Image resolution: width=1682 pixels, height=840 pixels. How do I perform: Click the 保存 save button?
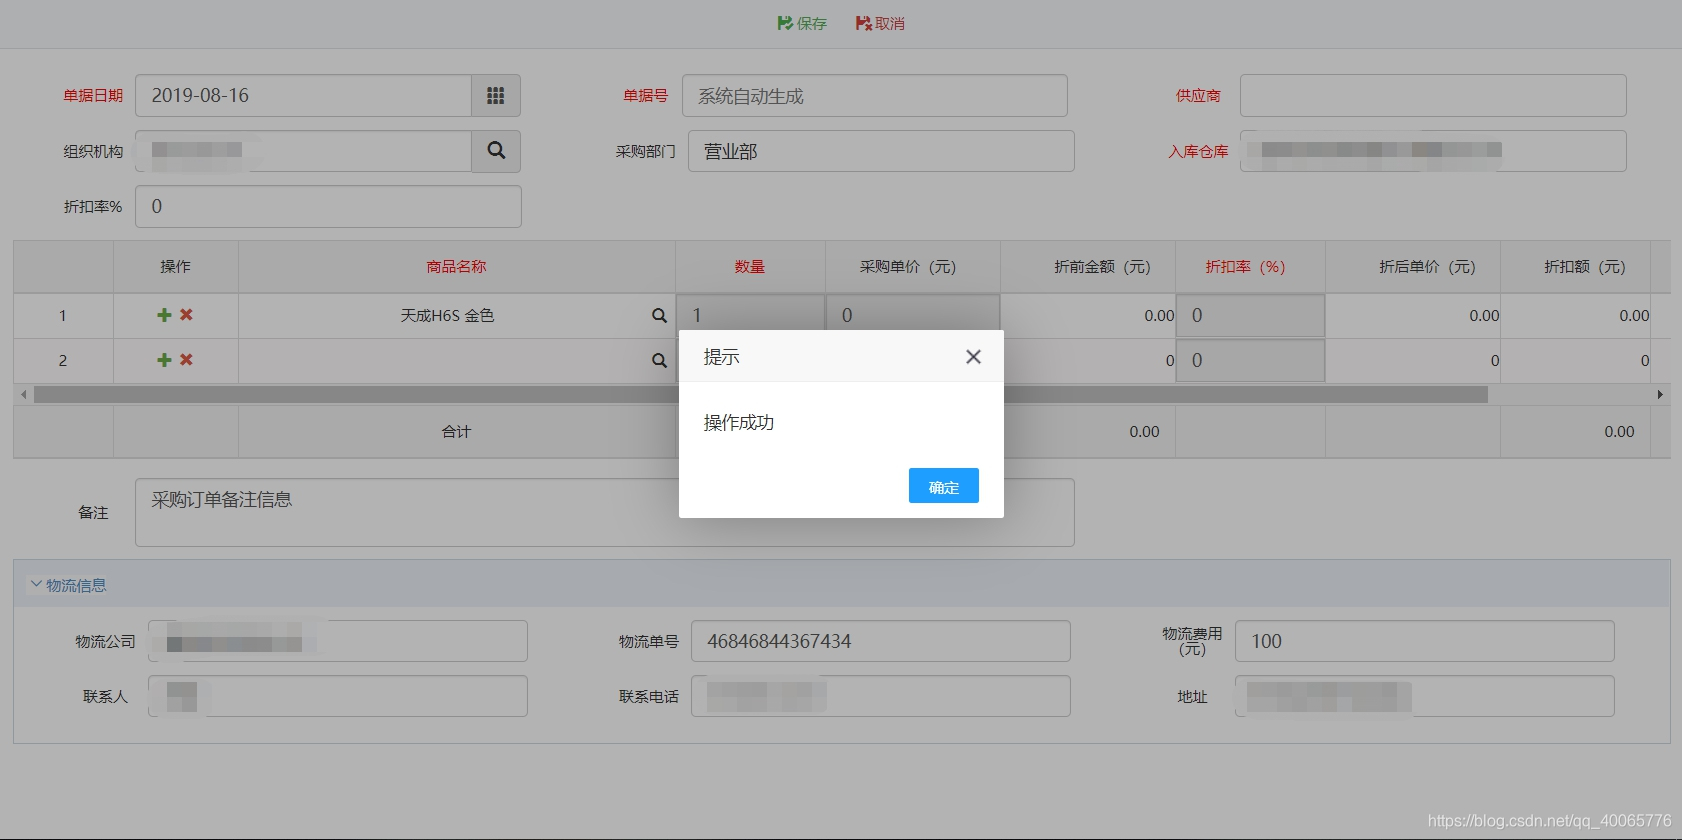click(x=802, y=23)
